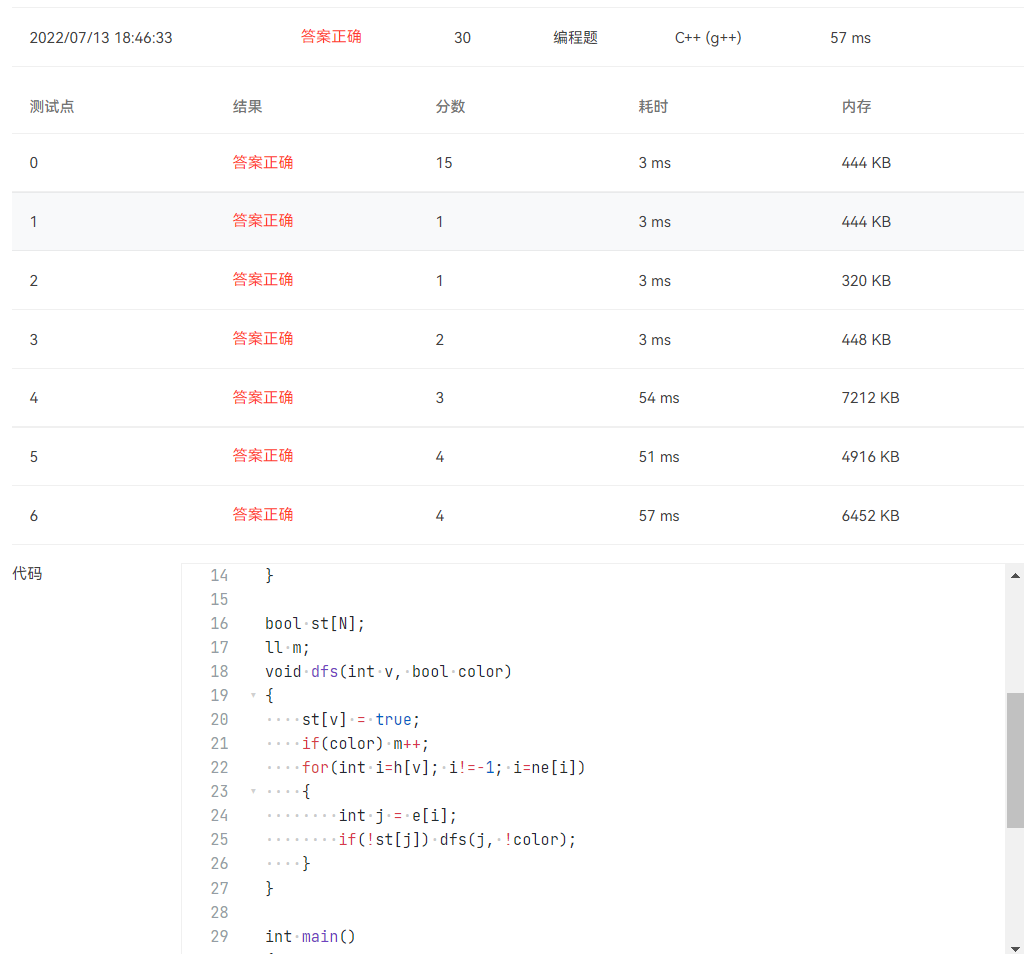Image resolution: width=1024 pixels, height=954 pixels.
Task: Select test point 6 row number
Action: (x=34, y=516)
